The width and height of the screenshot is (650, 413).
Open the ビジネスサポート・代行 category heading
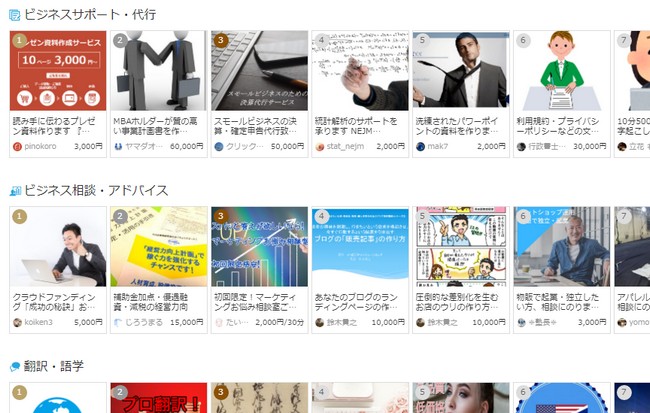(x=90, y=15)
